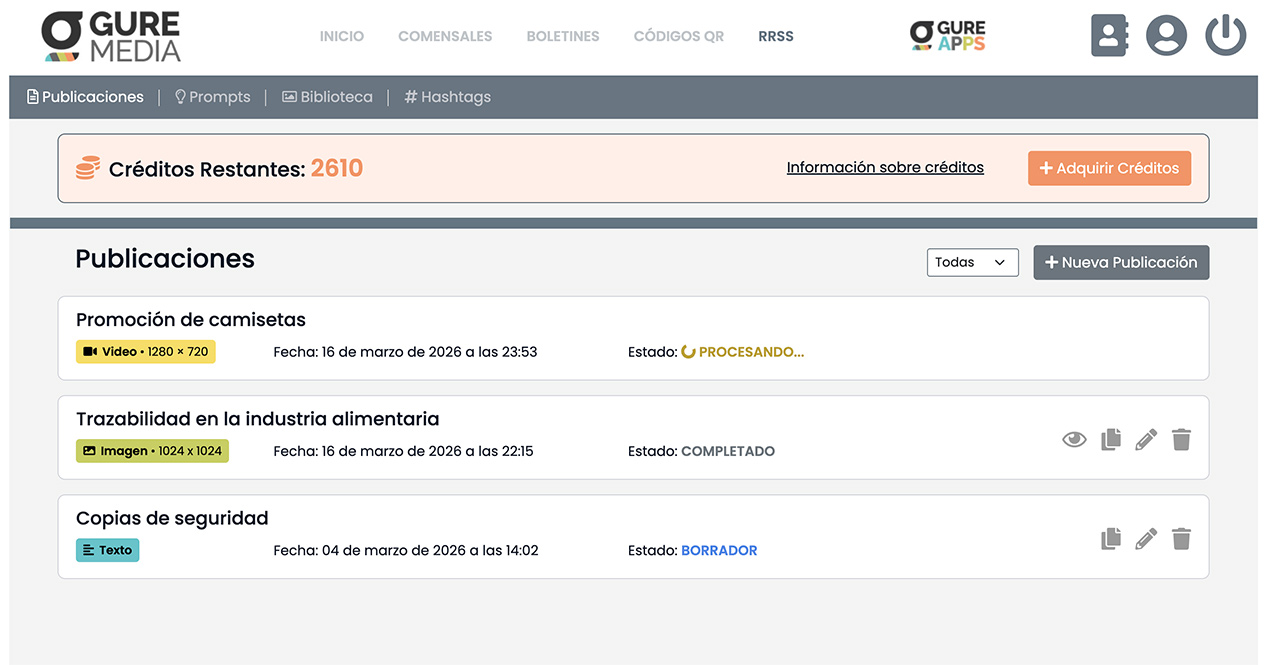Create a Nueva Publicación
1280x665 pixels.
coord(1120,262)
